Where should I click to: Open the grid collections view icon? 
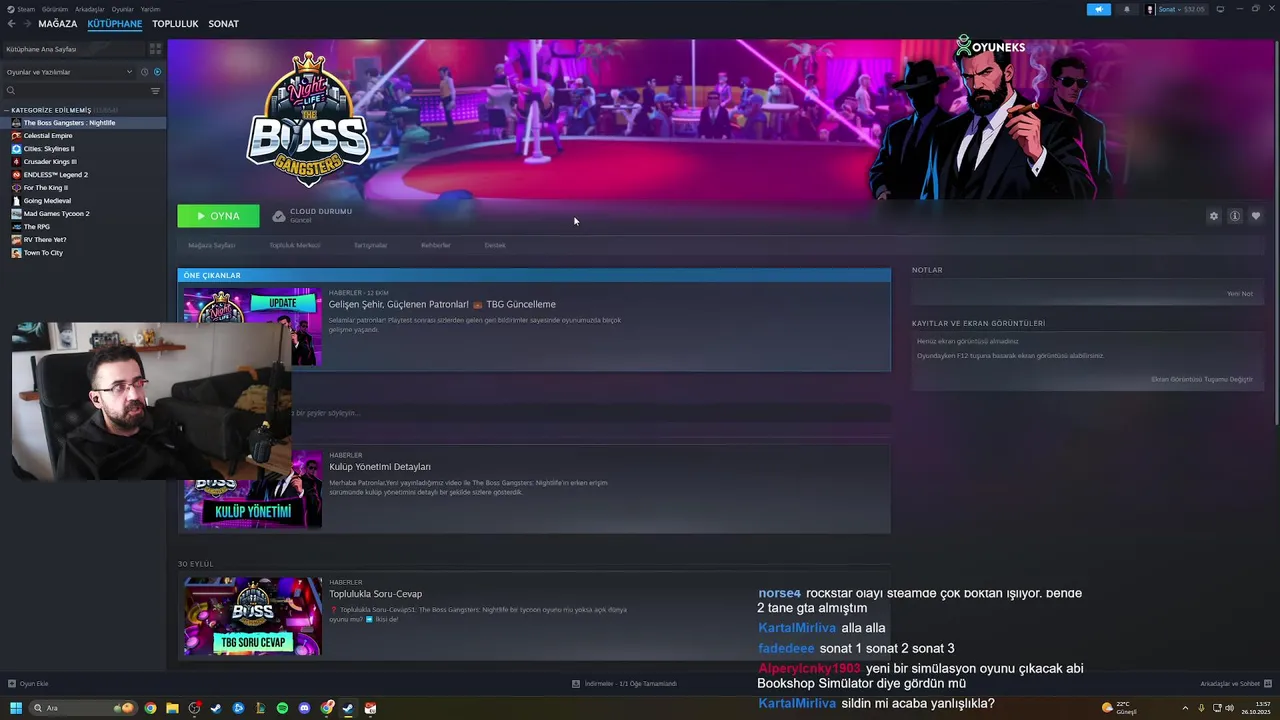(x=155, y=48)
